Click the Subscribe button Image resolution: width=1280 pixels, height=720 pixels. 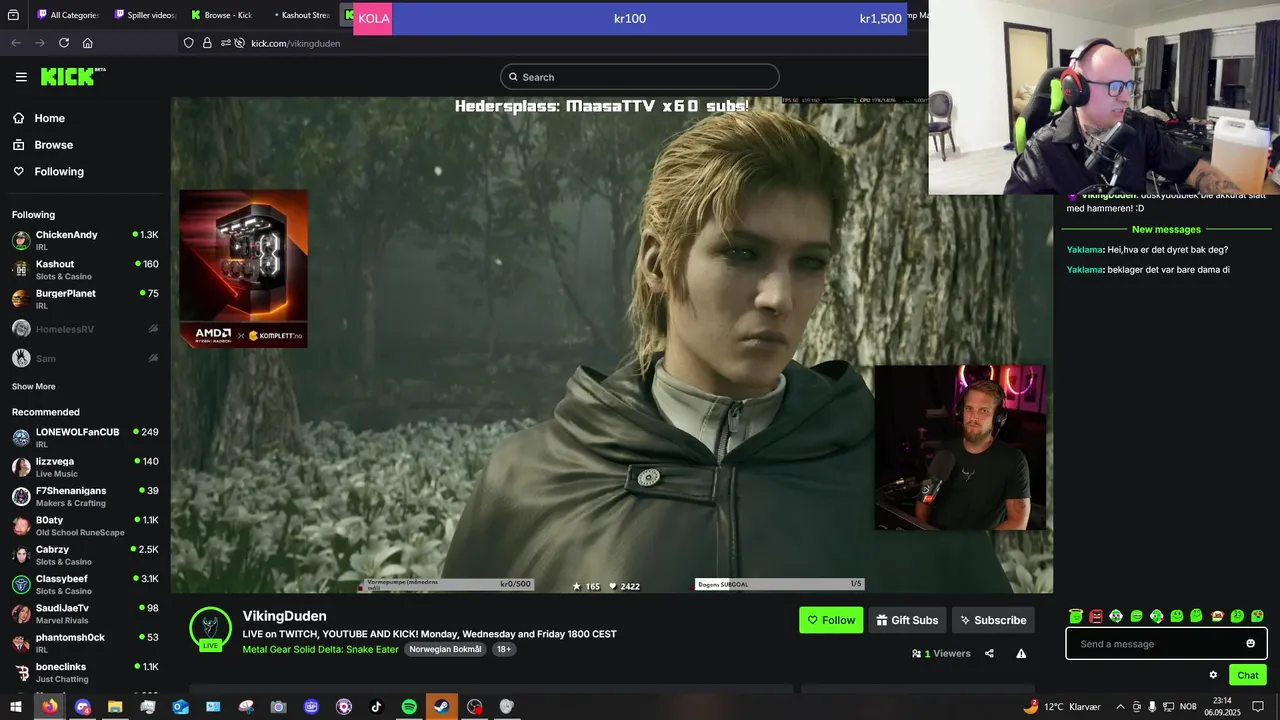(x=993, y=620)
